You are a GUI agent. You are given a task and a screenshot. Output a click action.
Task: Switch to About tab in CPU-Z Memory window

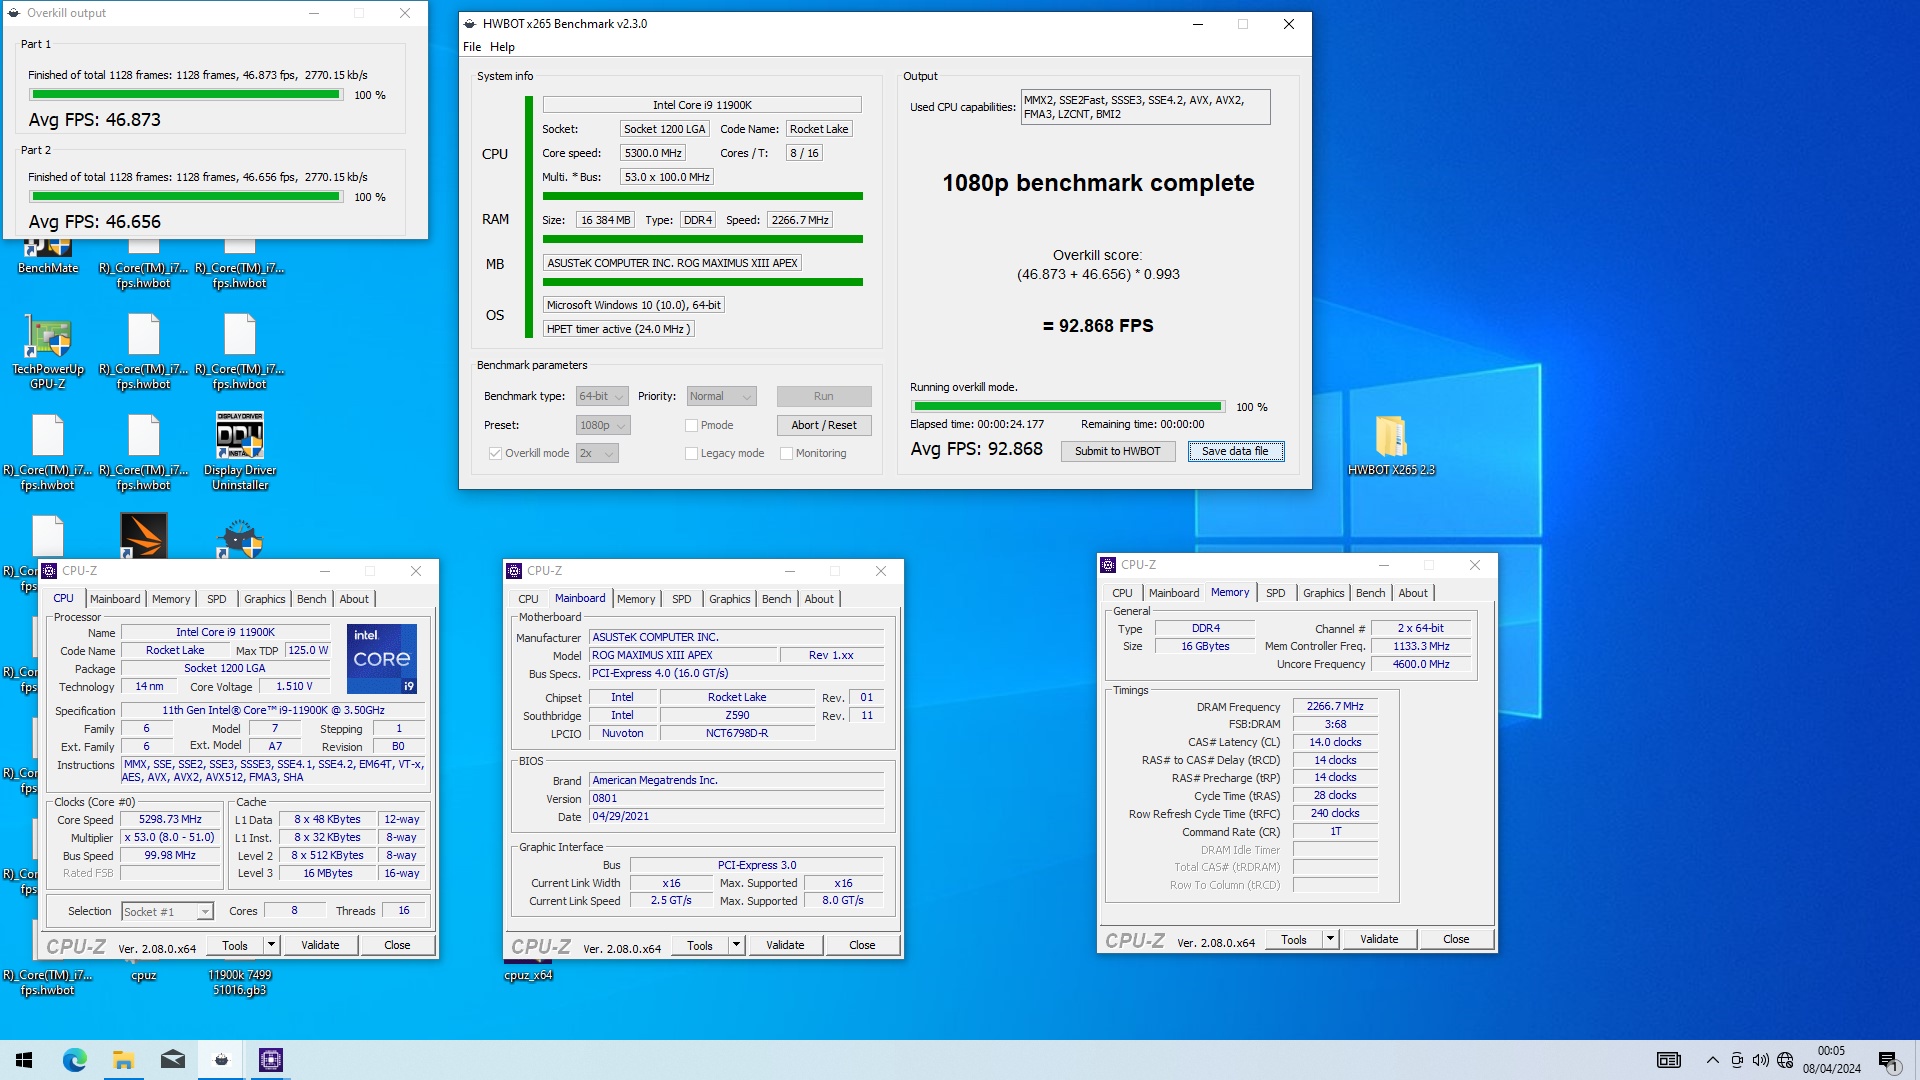tap(1413, 593)
